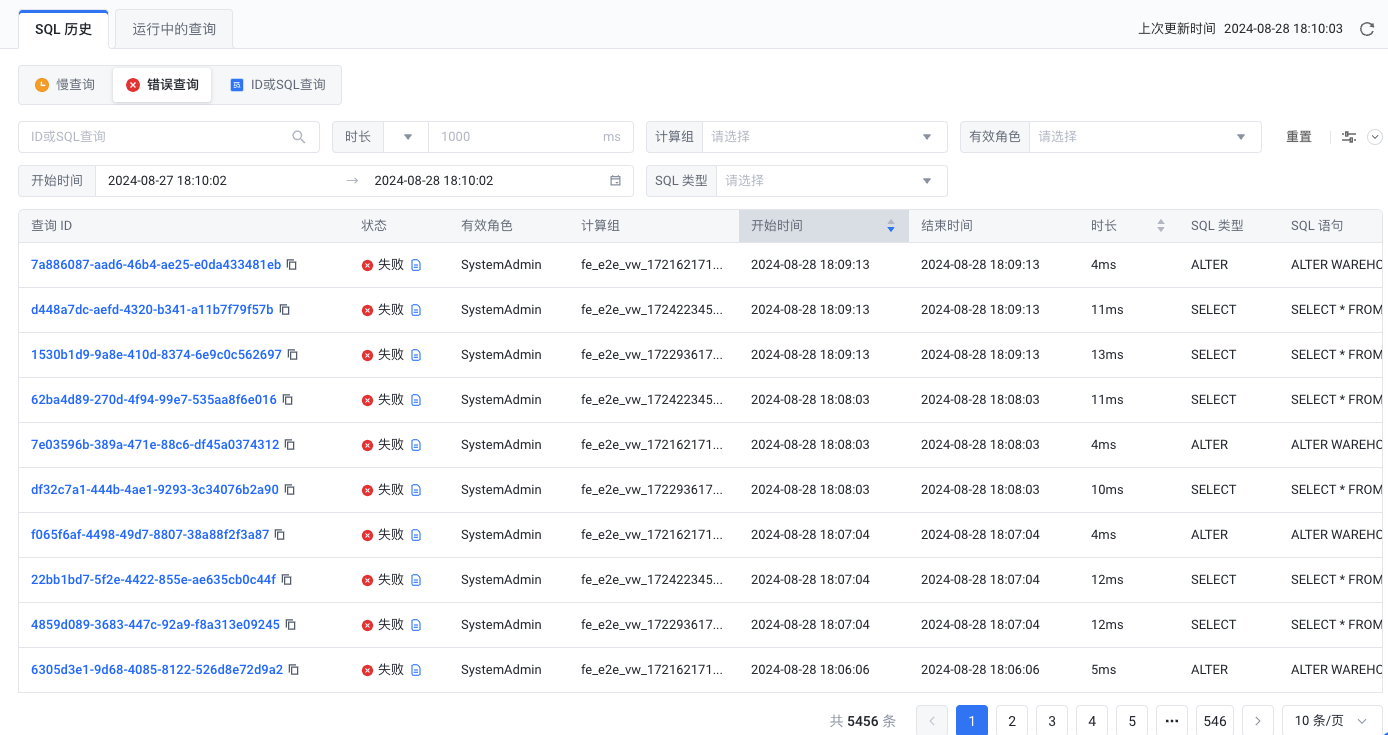Copy query ID 22bb1bd7-5f2e-4422-855e-ae635cb0c44f

tap(286, 580)
